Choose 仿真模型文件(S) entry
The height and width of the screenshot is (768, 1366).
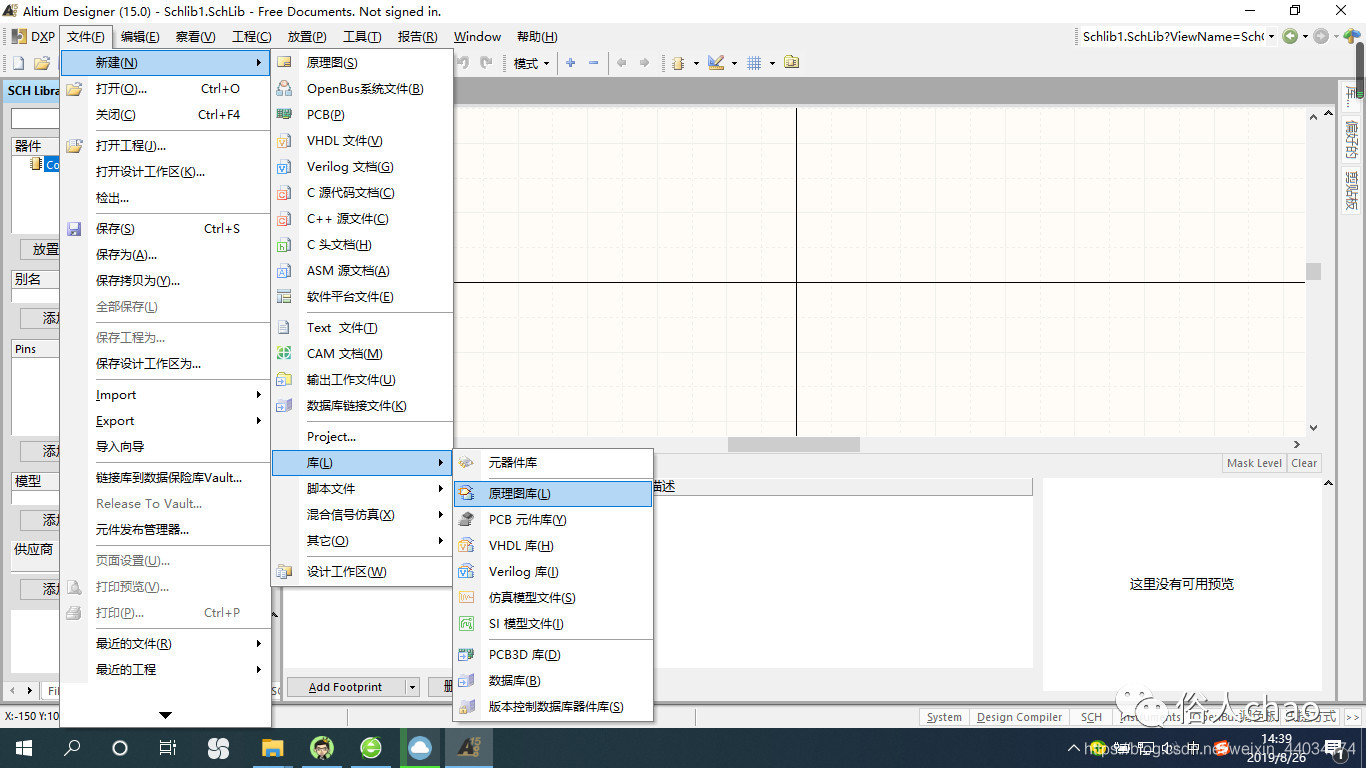[x=552, y=598]
